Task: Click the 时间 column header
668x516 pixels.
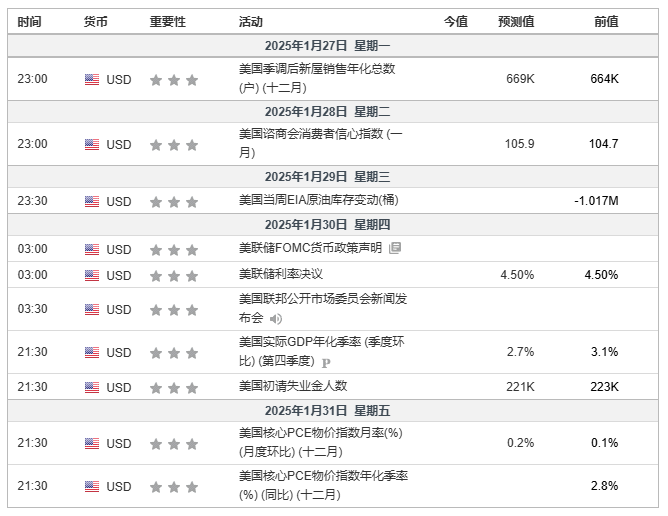Action: 30,22
